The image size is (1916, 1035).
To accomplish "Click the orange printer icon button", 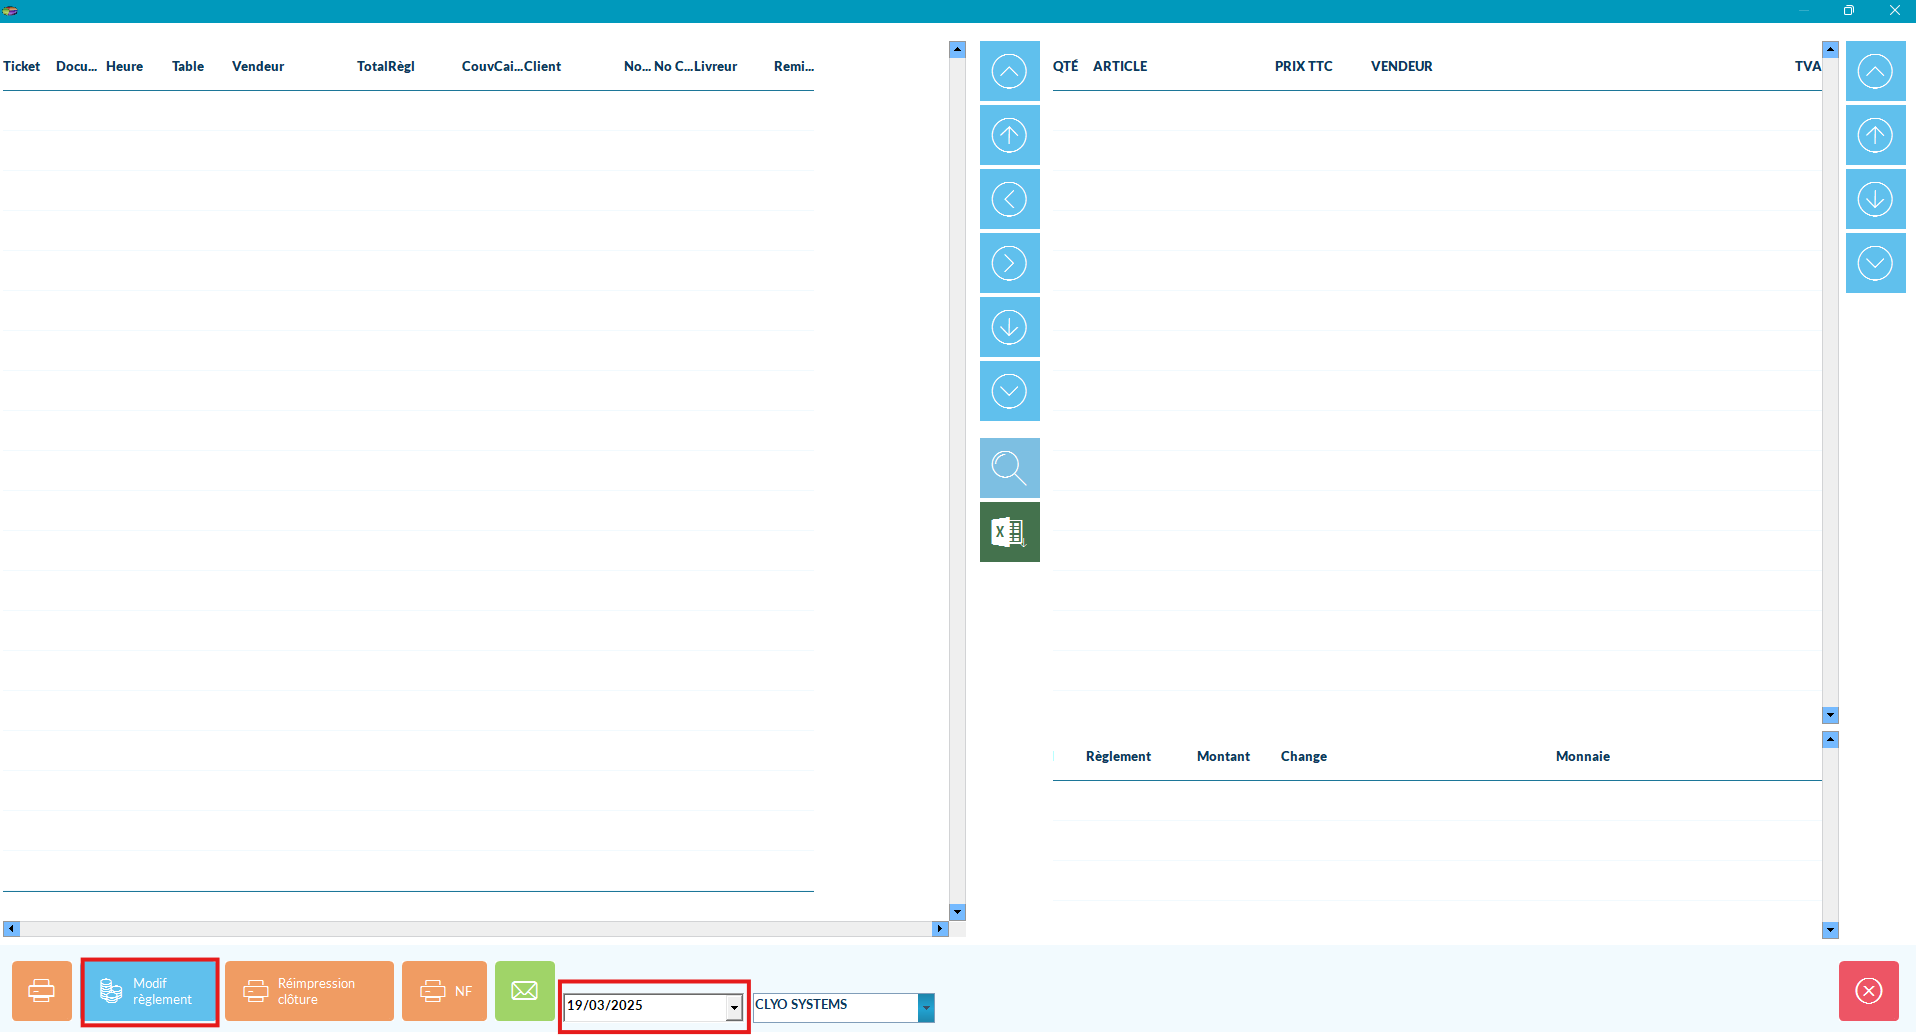I will (42, 991).
